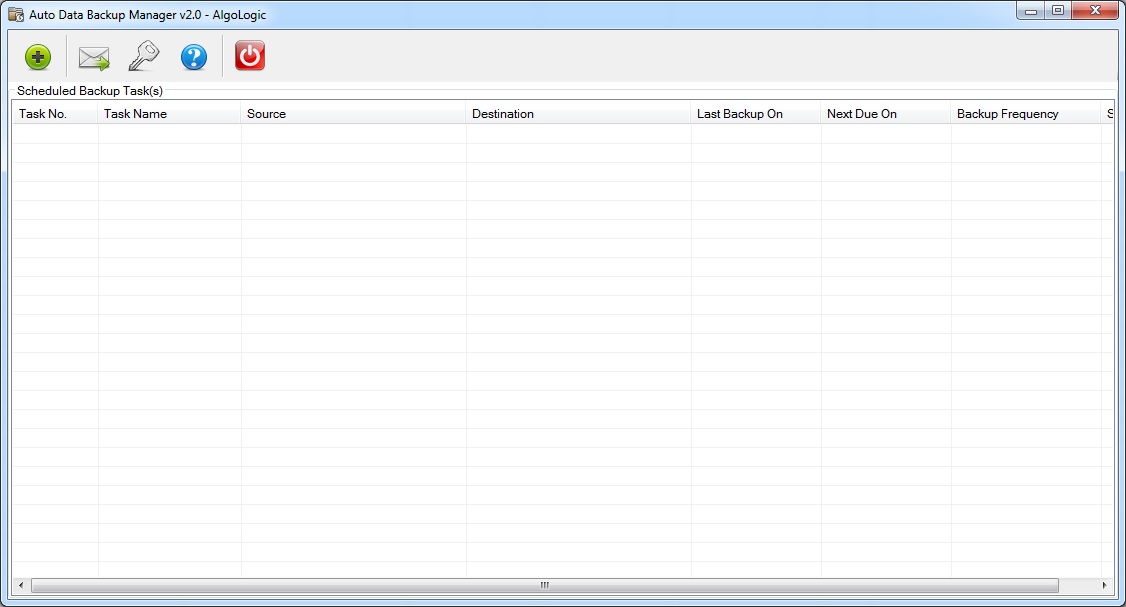Viewport: 1126px width, 607px height.
Task: Click the partially hidden rightmost column header
Action: [1110, 113]
